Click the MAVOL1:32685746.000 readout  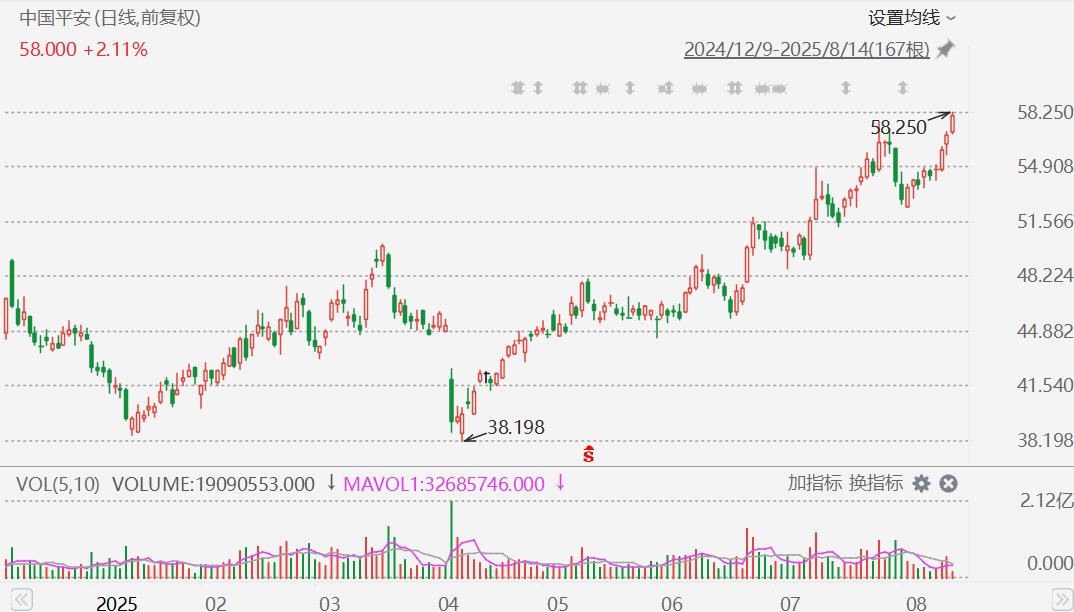pos(444,484)
